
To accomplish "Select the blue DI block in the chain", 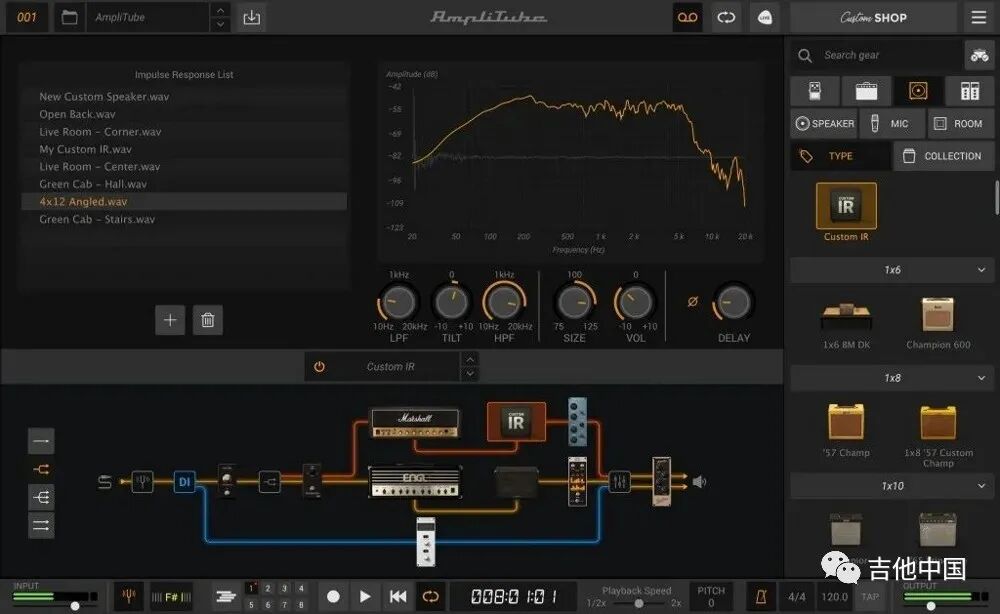I will point(184,481).
